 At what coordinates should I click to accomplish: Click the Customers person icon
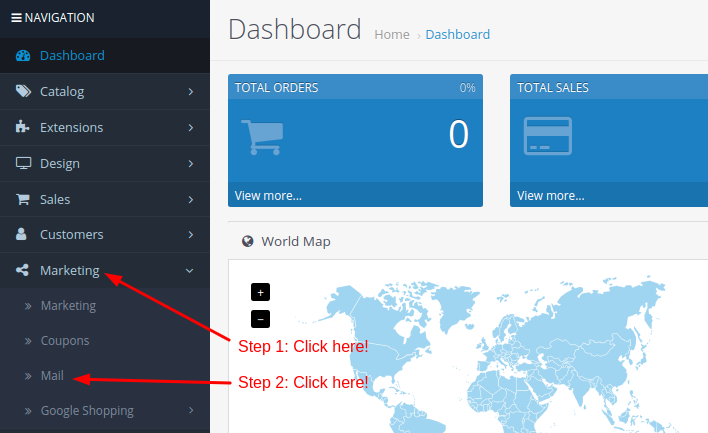[21, 234]
